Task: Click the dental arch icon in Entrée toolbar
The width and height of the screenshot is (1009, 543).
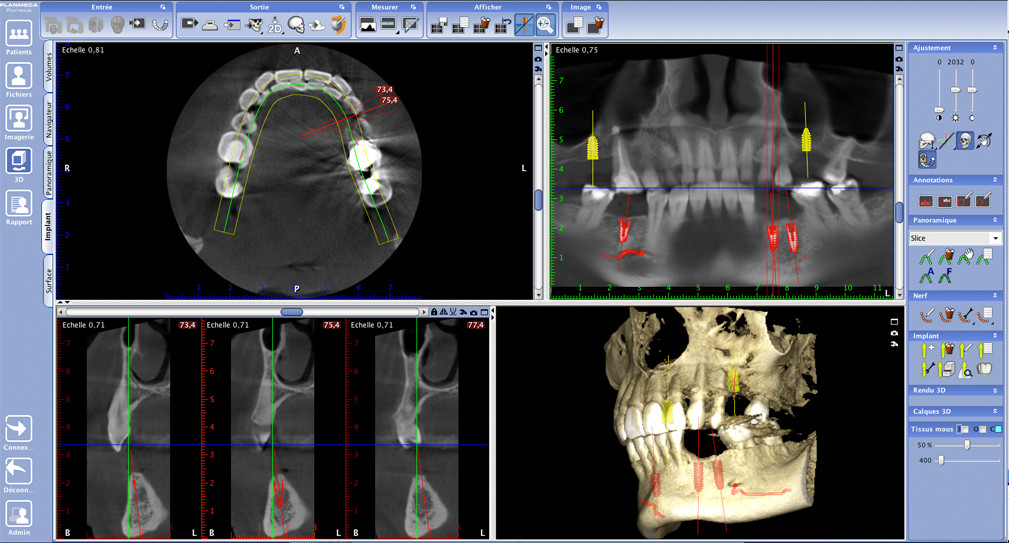Action: [x=160, y=24]
